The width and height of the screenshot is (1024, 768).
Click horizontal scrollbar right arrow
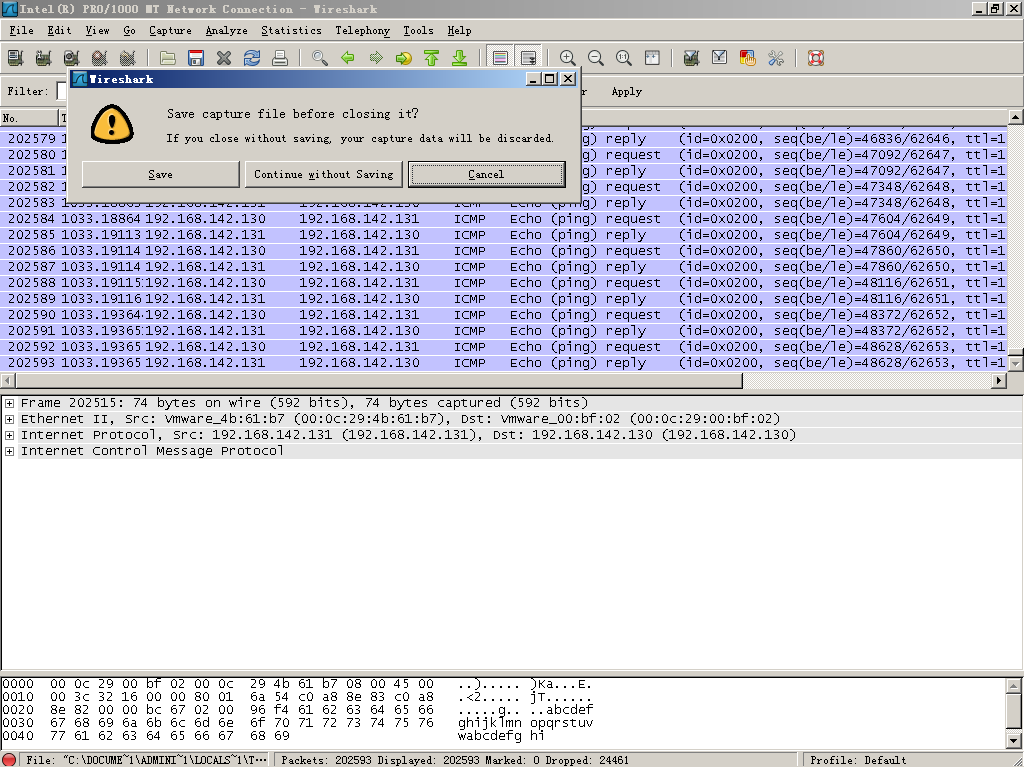[999, 380]
